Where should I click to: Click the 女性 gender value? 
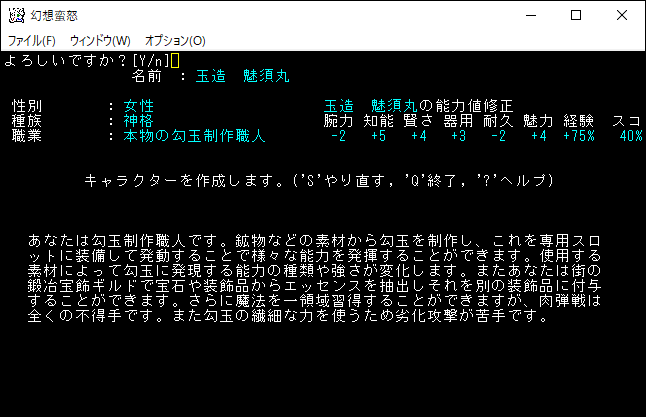(x=139, y=106)
